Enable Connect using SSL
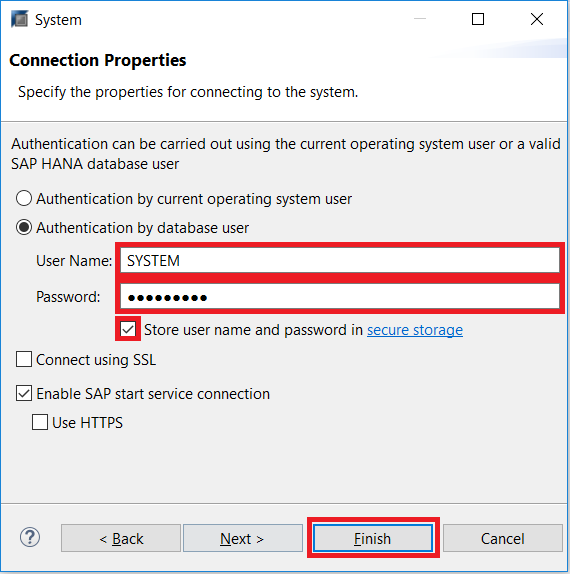The height and width of the screenshot is (574, 570). (x=24, y=359)
